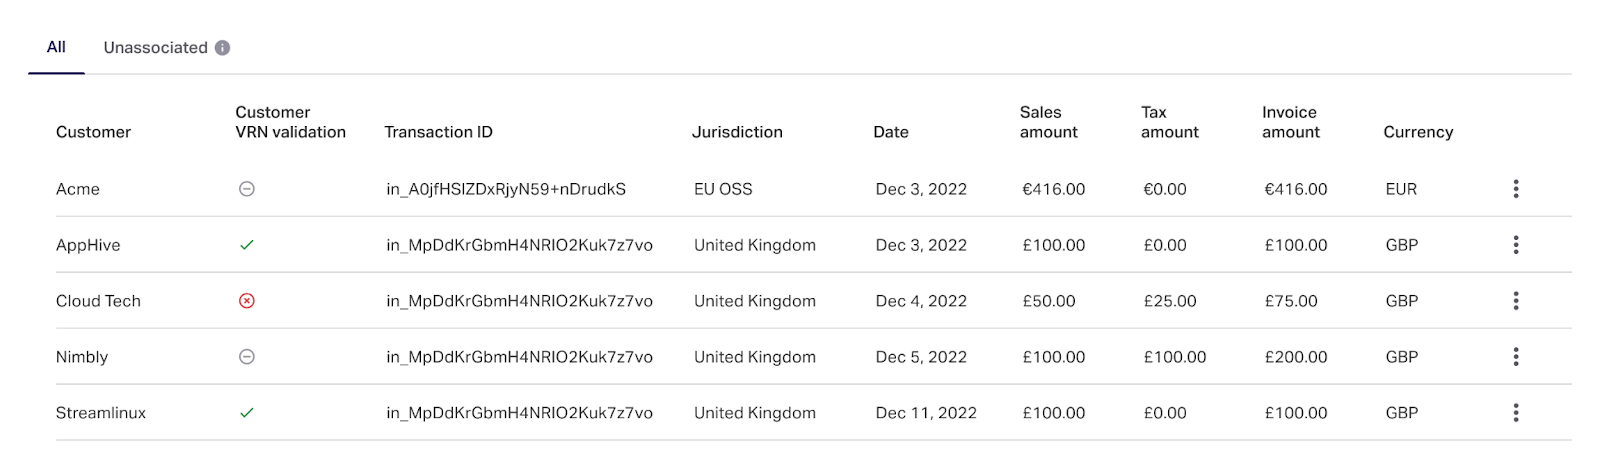The image size is (1600, 459).
Task: Open the three-dot menu for Acme
Action: tap(1516, 189)
